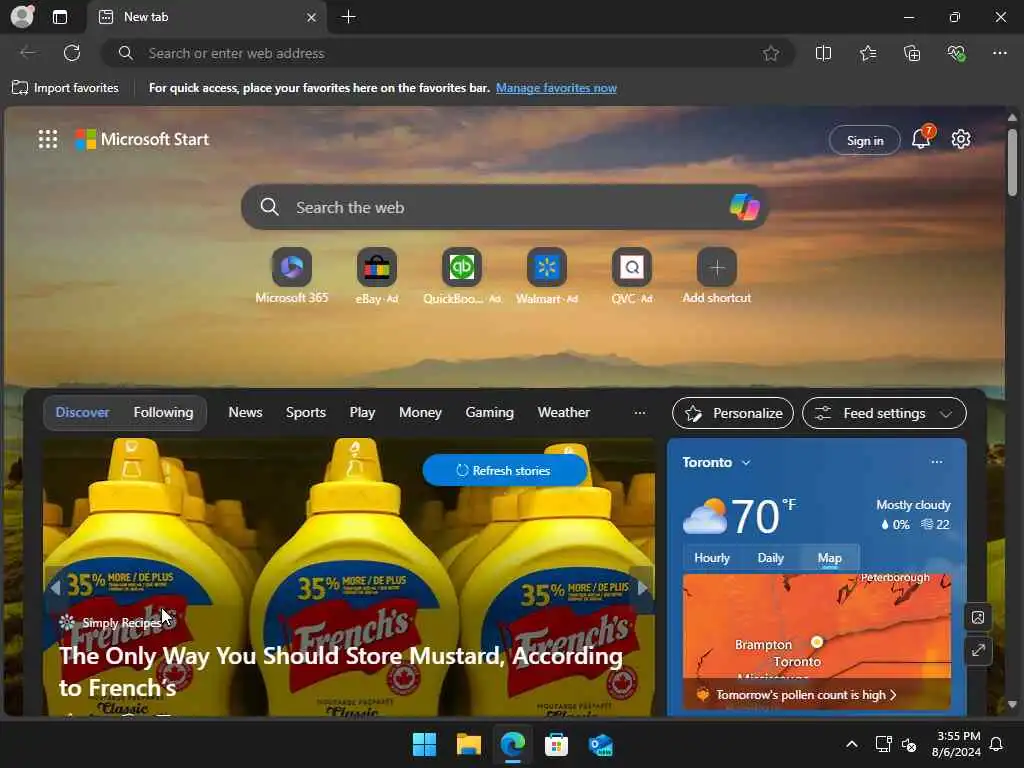The image size is (1024, 768).
Task: Select the Daily weather tab
Action: (770, 558)
